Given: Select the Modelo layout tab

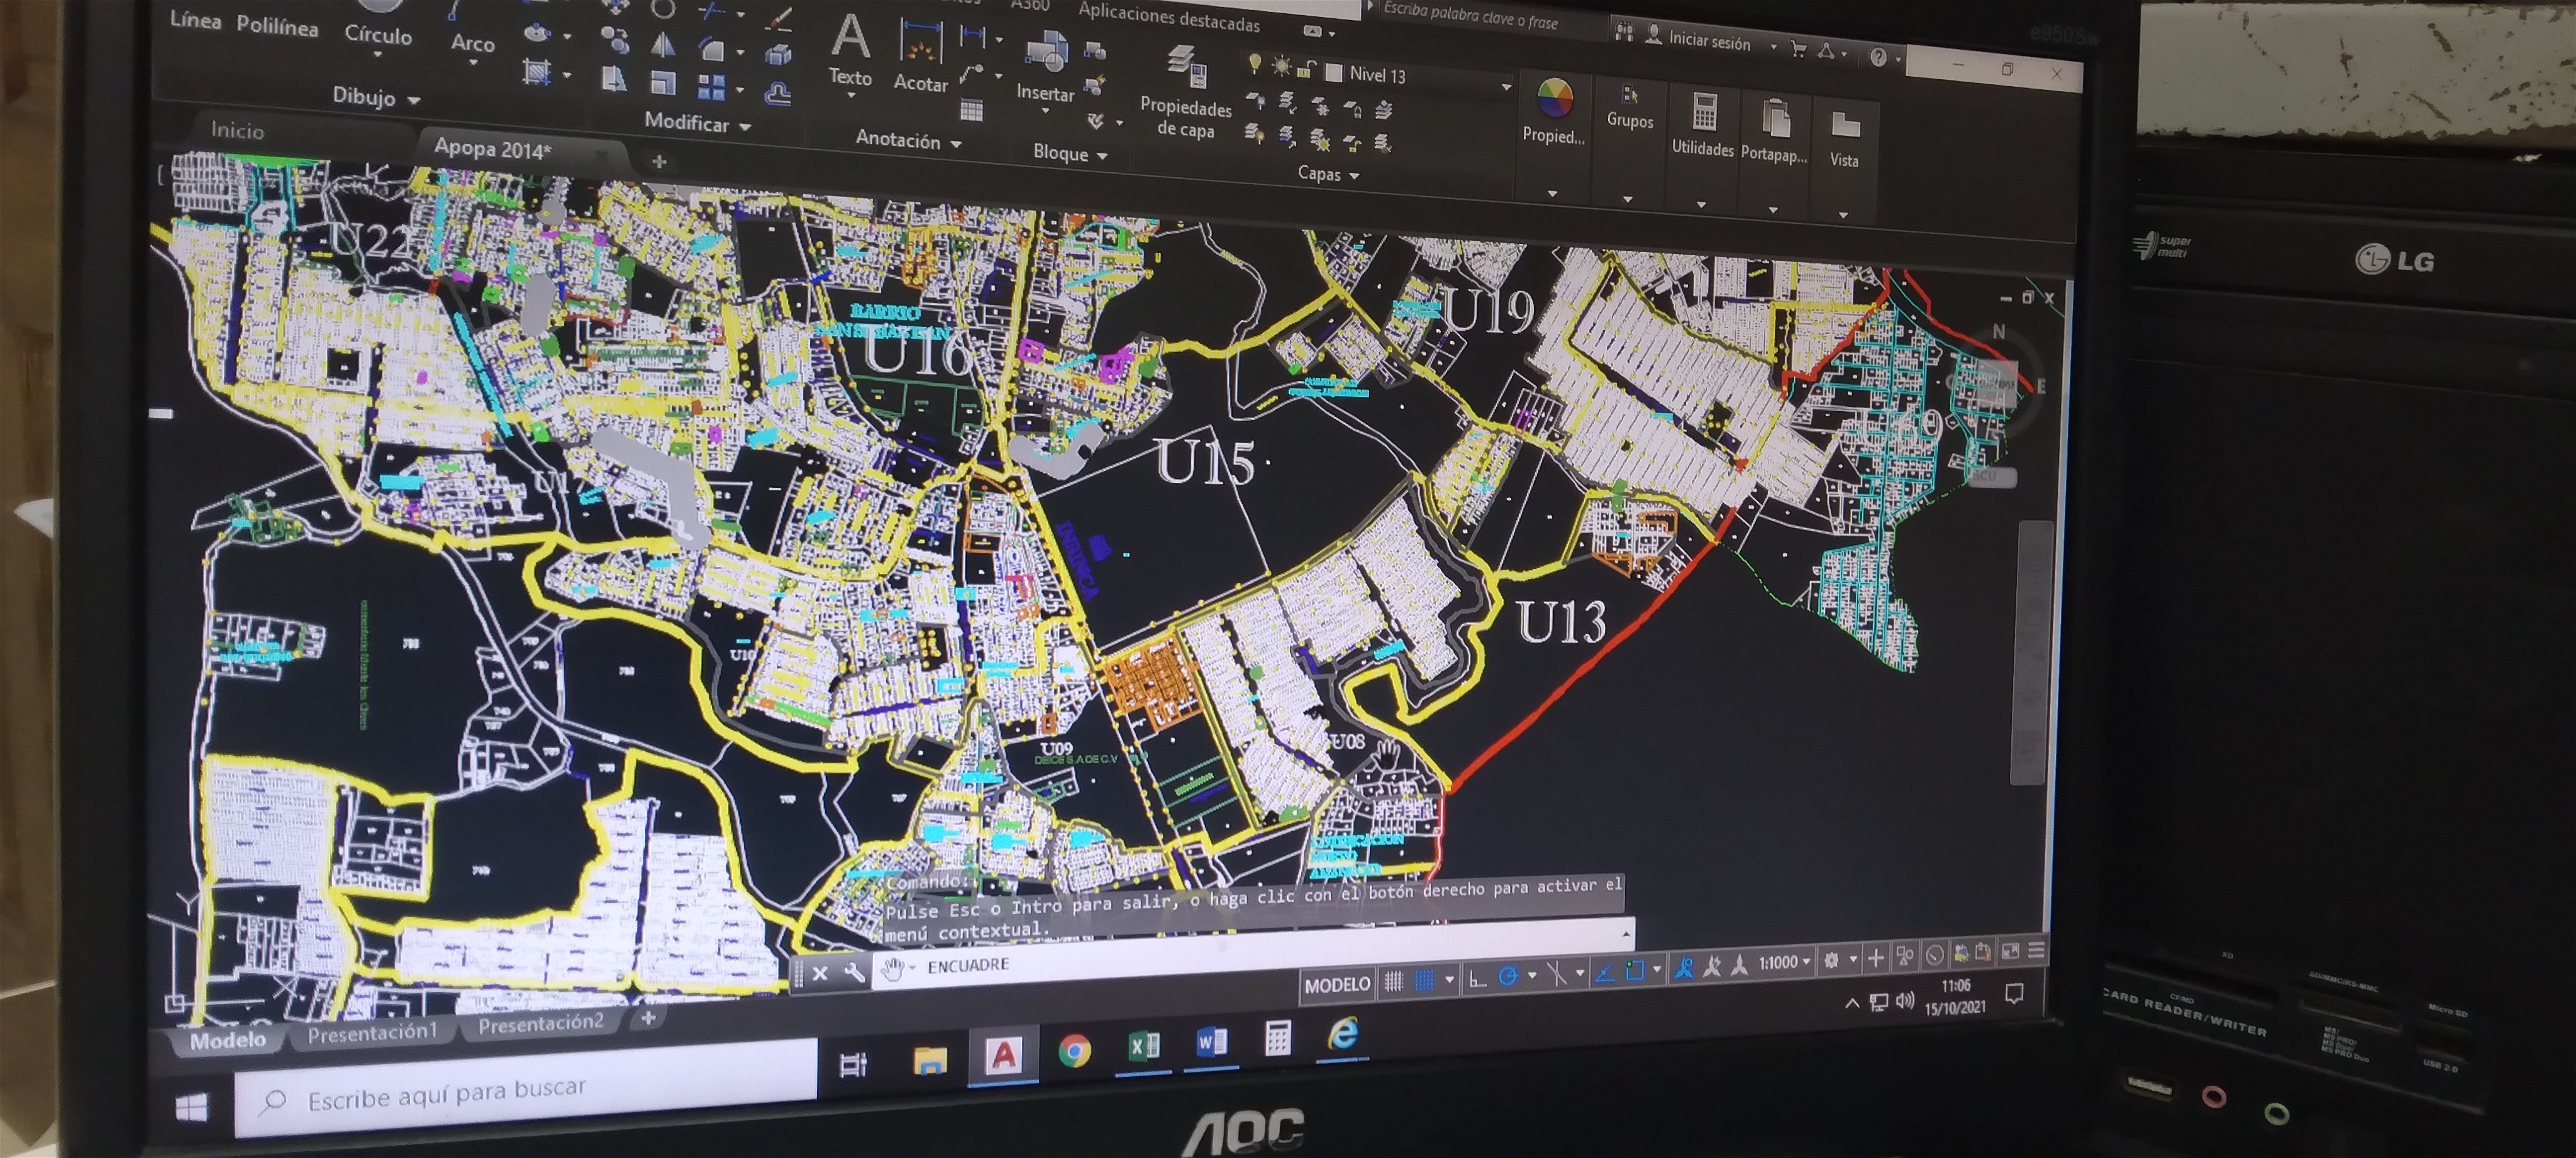Looking at the screenshot, I should tap(228, 1040).
